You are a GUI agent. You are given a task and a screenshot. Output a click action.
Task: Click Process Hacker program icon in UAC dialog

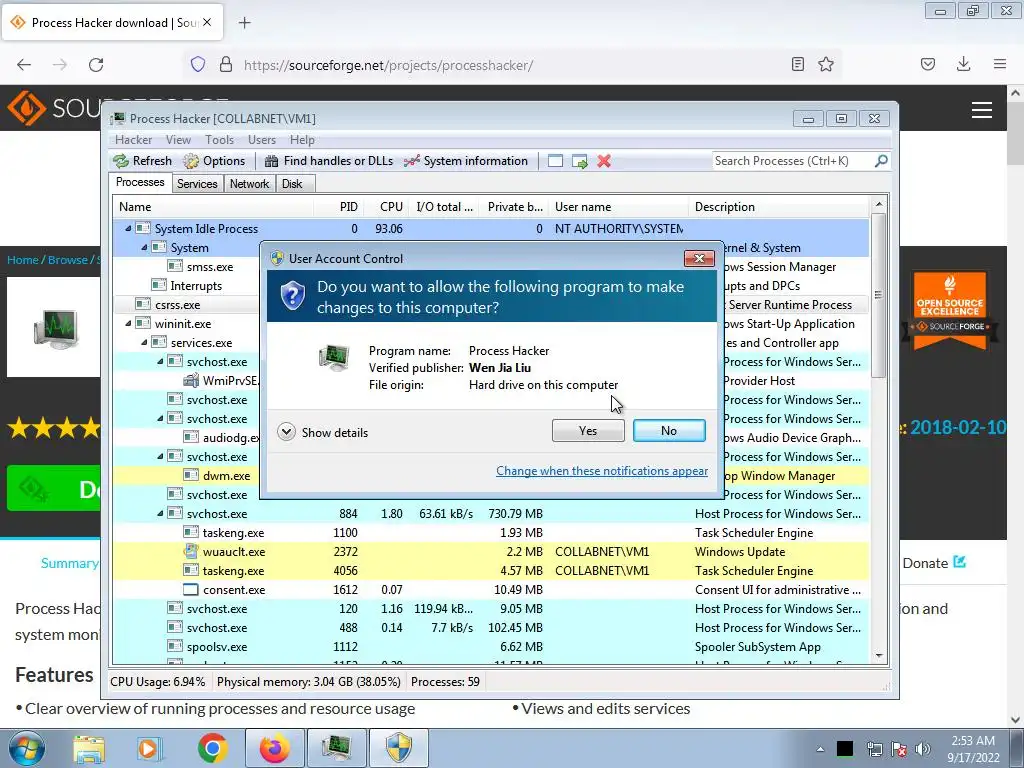(x=334, y=358)
